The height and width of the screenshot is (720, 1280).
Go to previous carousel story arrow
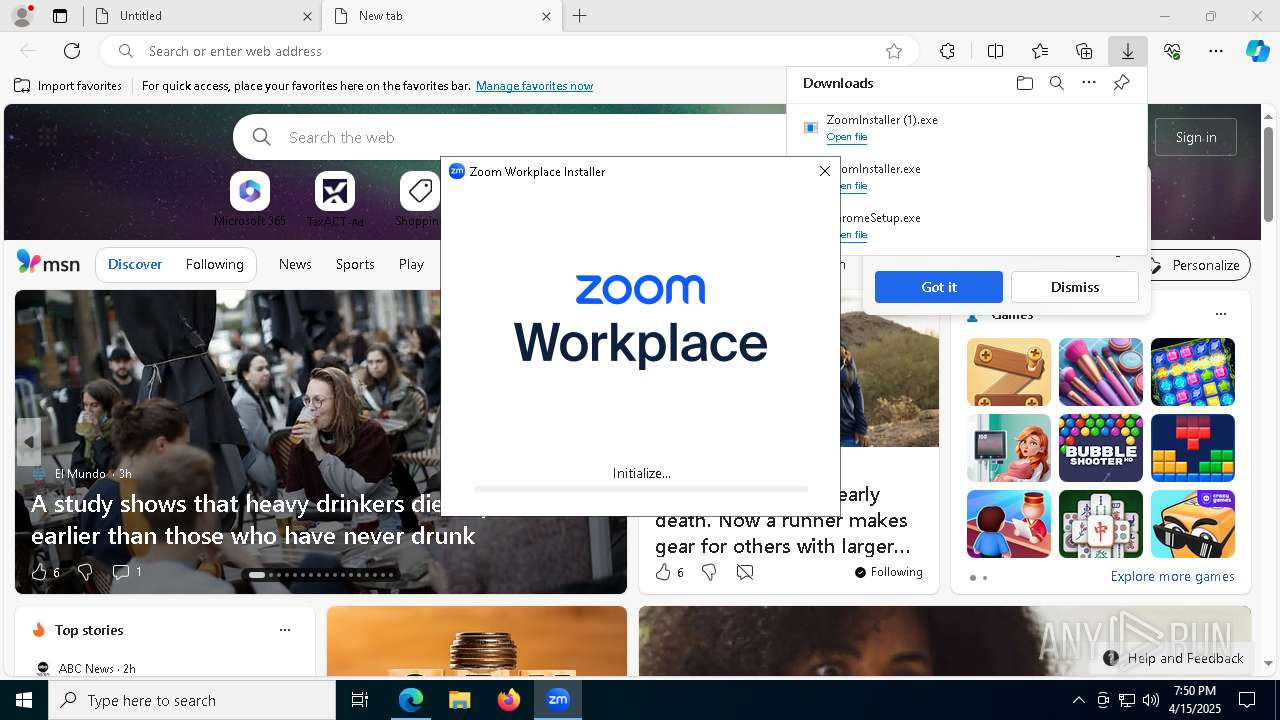point(28,442)
